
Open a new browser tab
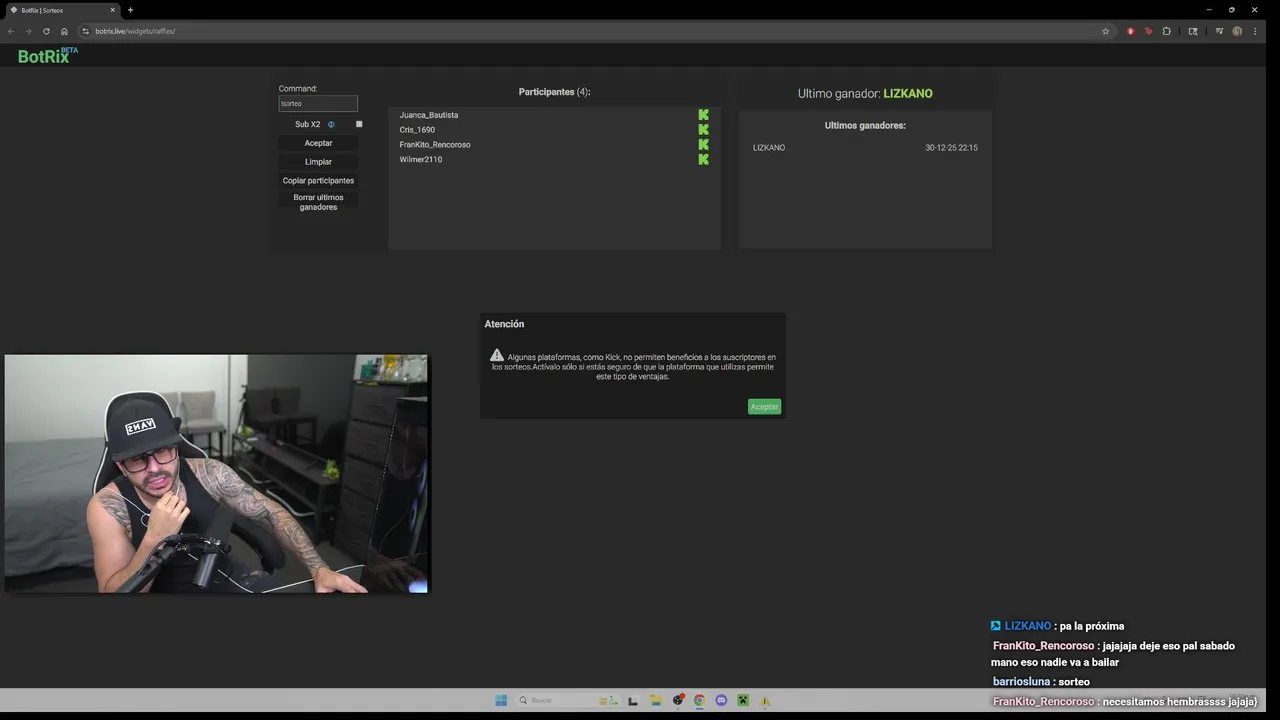130,10
